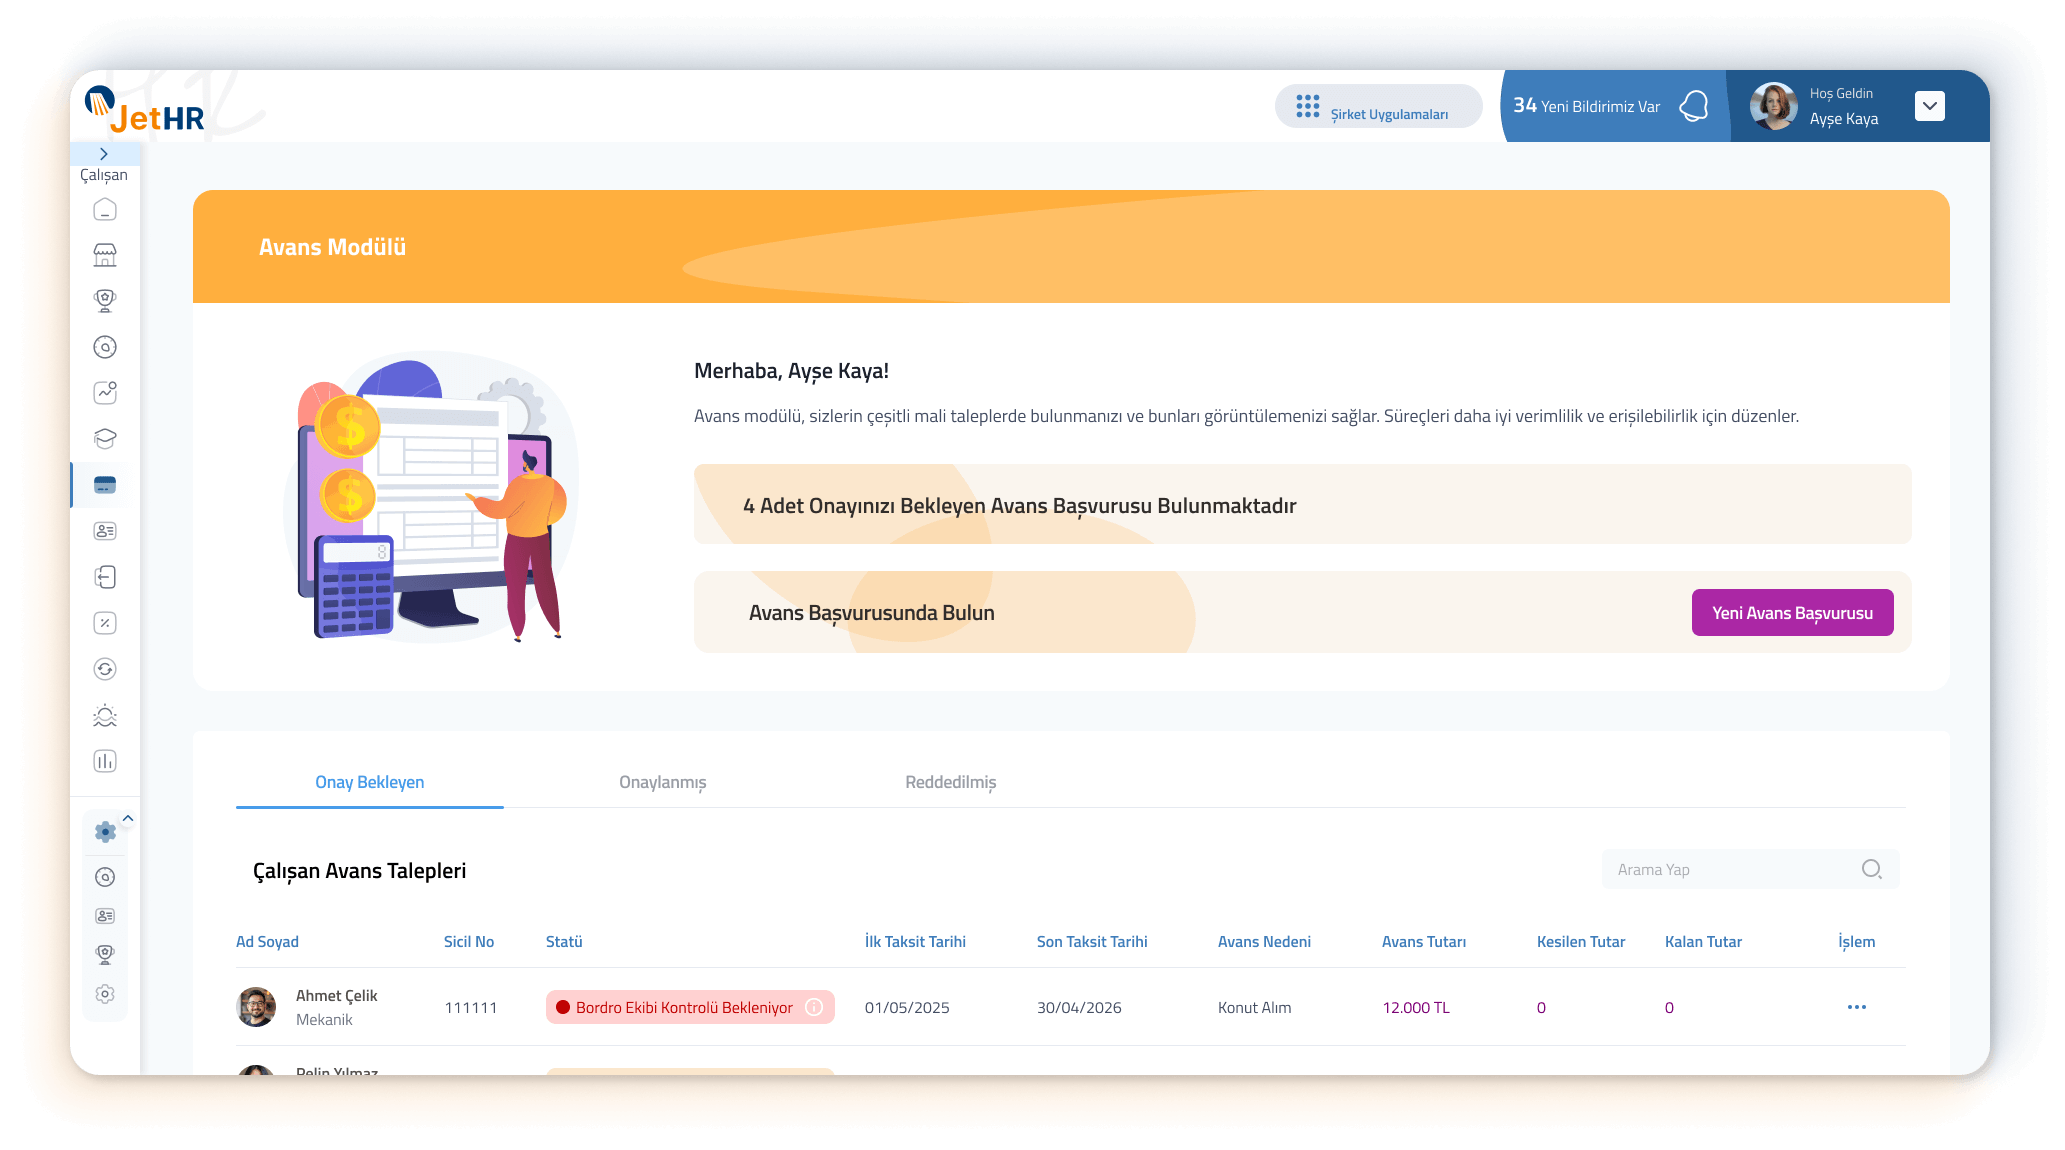Click the store/shop sidebar icon
Viewport: 2065px width, 1150px height.
[105, 256]
